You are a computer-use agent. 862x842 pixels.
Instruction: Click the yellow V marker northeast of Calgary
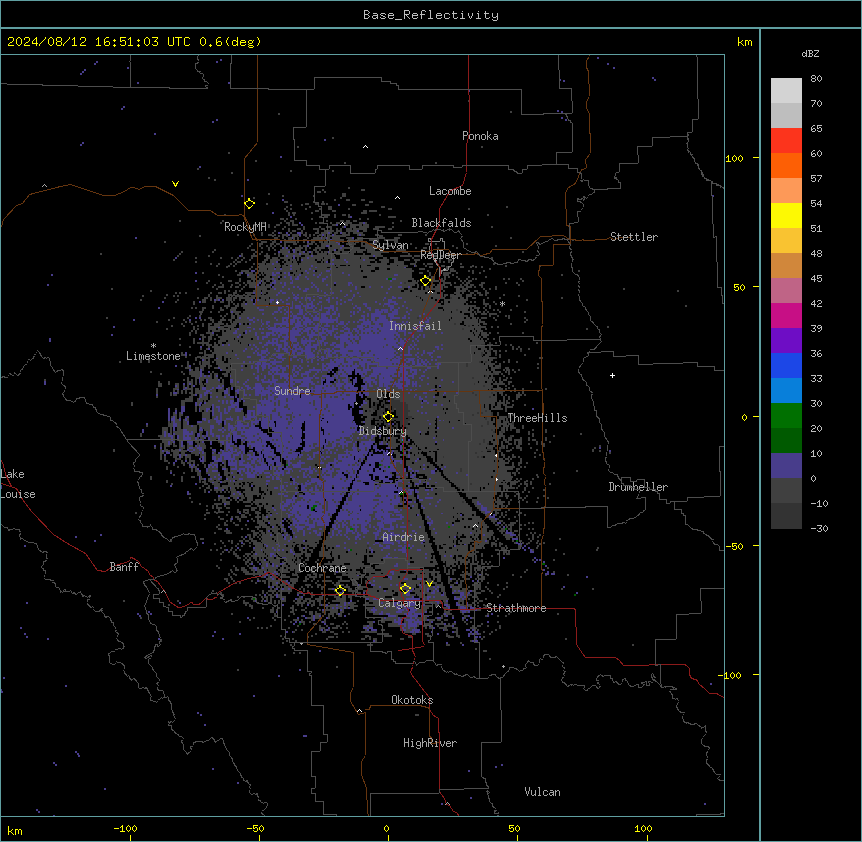coord(429,584)
